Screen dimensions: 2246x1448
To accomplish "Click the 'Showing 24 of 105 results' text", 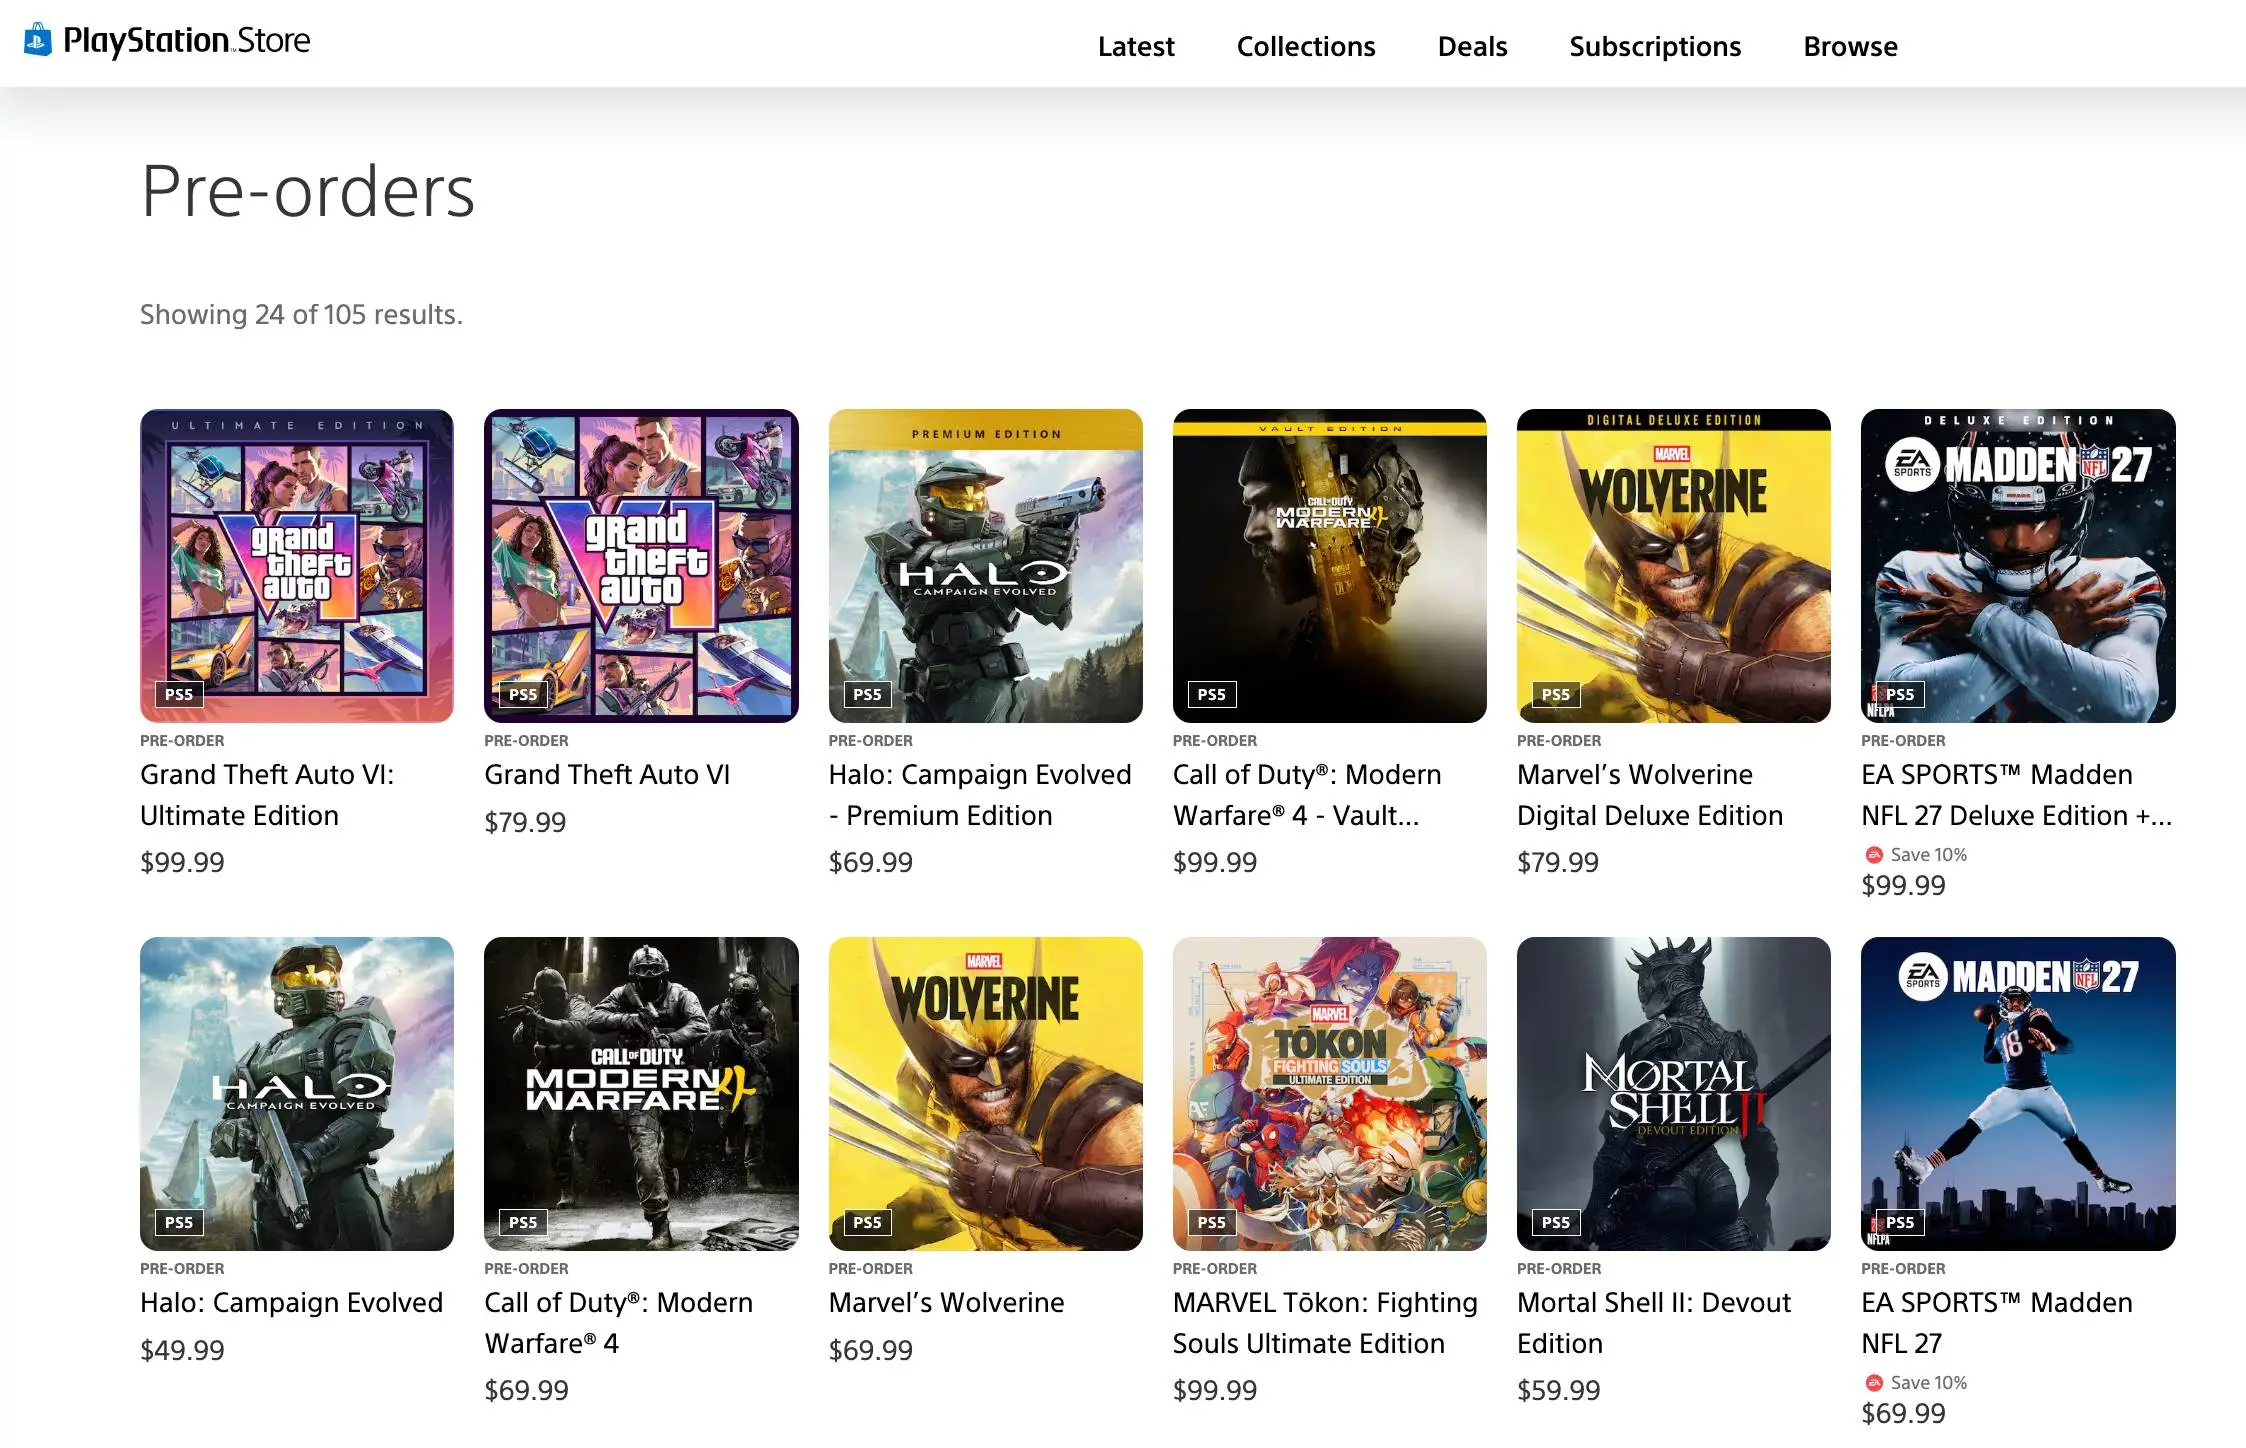I will [301, 315].
